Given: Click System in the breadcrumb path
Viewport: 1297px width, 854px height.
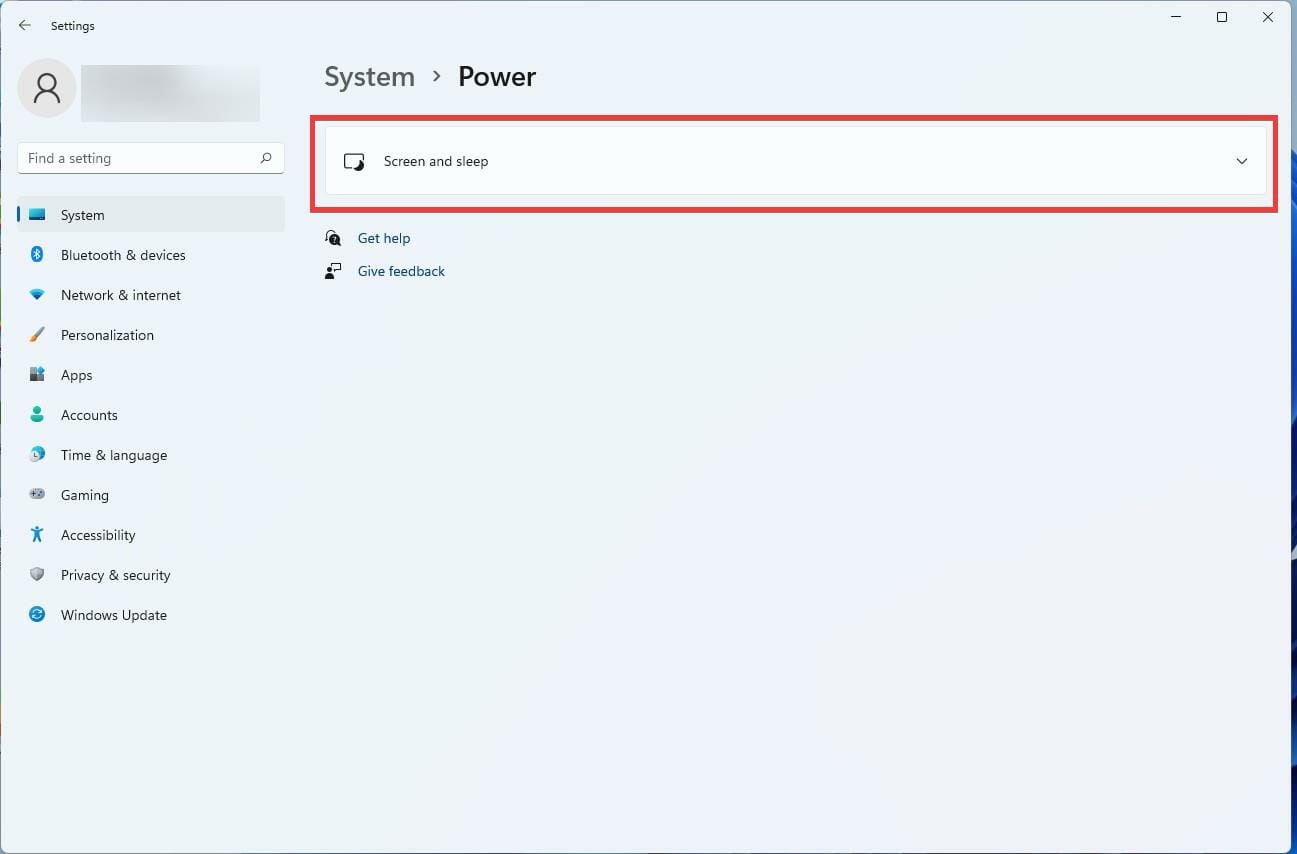Looking at the screenshot, I should point(369,76).
